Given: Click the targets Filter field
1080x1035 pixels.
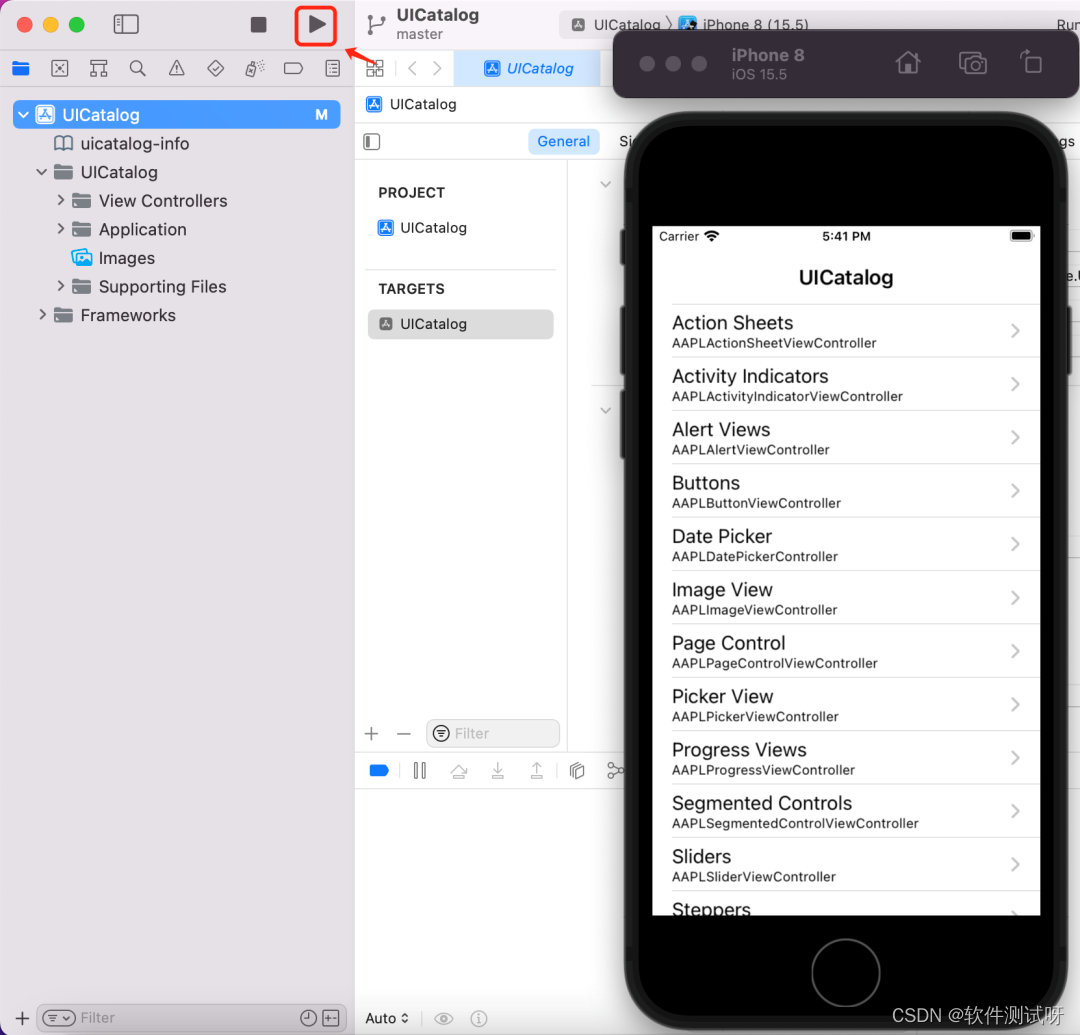Looking at the screenshot, I should coord(492,734).
